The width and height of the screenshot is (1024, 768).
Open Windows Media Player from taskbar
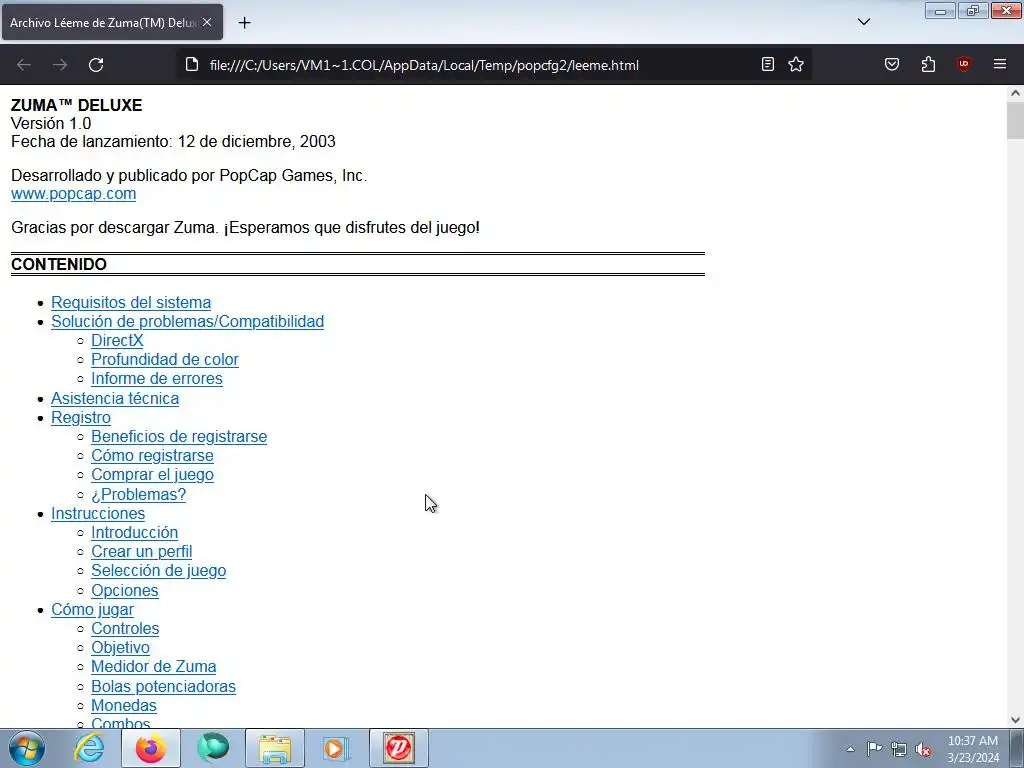tap(337, 748)
